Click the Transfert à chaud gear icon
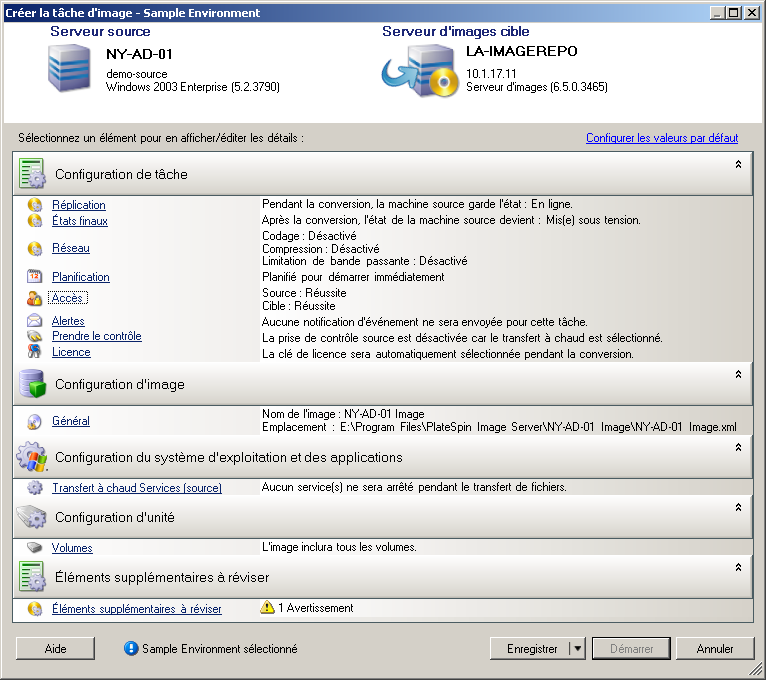 tap(35, 488)
